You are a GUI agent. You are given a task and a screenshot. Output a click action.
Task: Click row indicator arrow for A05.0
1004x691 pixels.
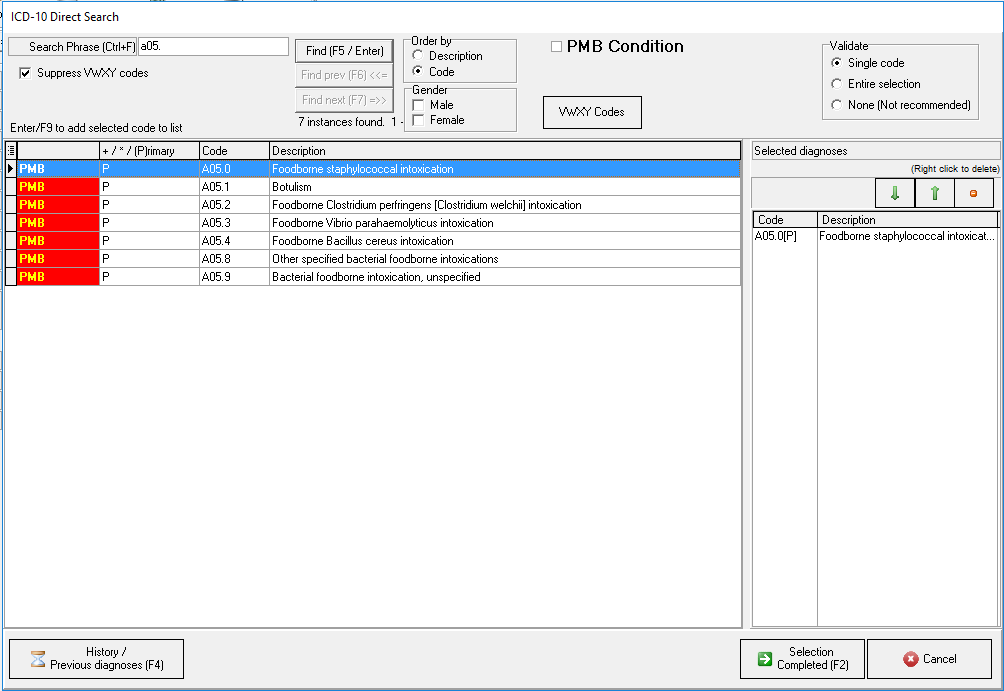click(11, 169)
